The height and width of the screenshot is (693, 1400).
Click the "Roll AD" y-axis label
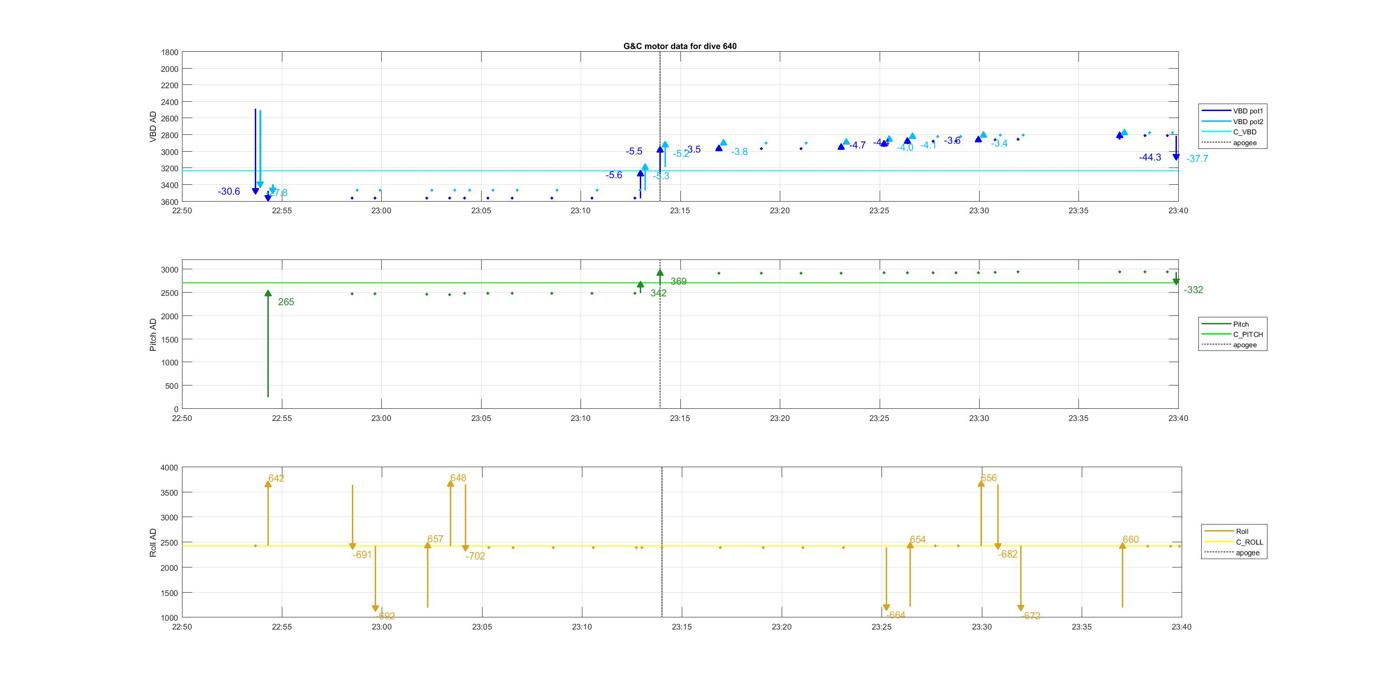click(x=154, y=542)
